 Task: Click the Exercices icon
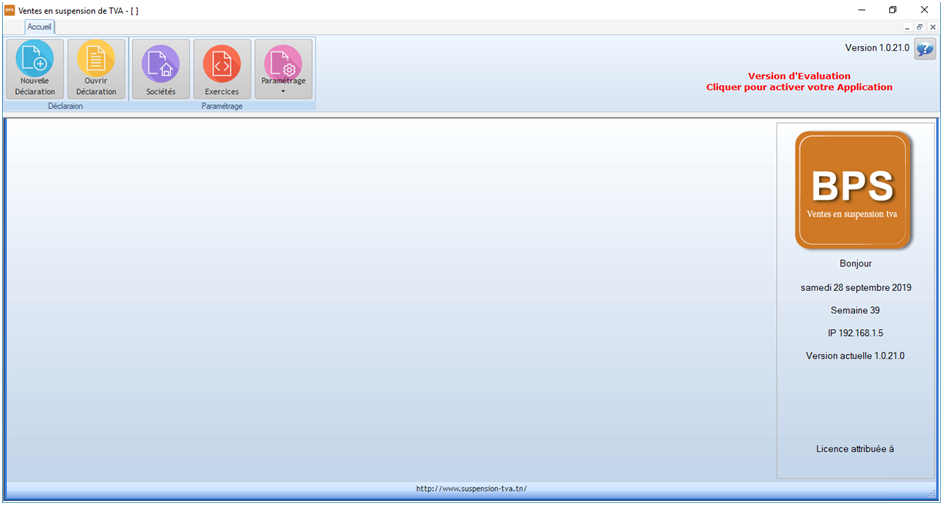[x=222, y=69]
